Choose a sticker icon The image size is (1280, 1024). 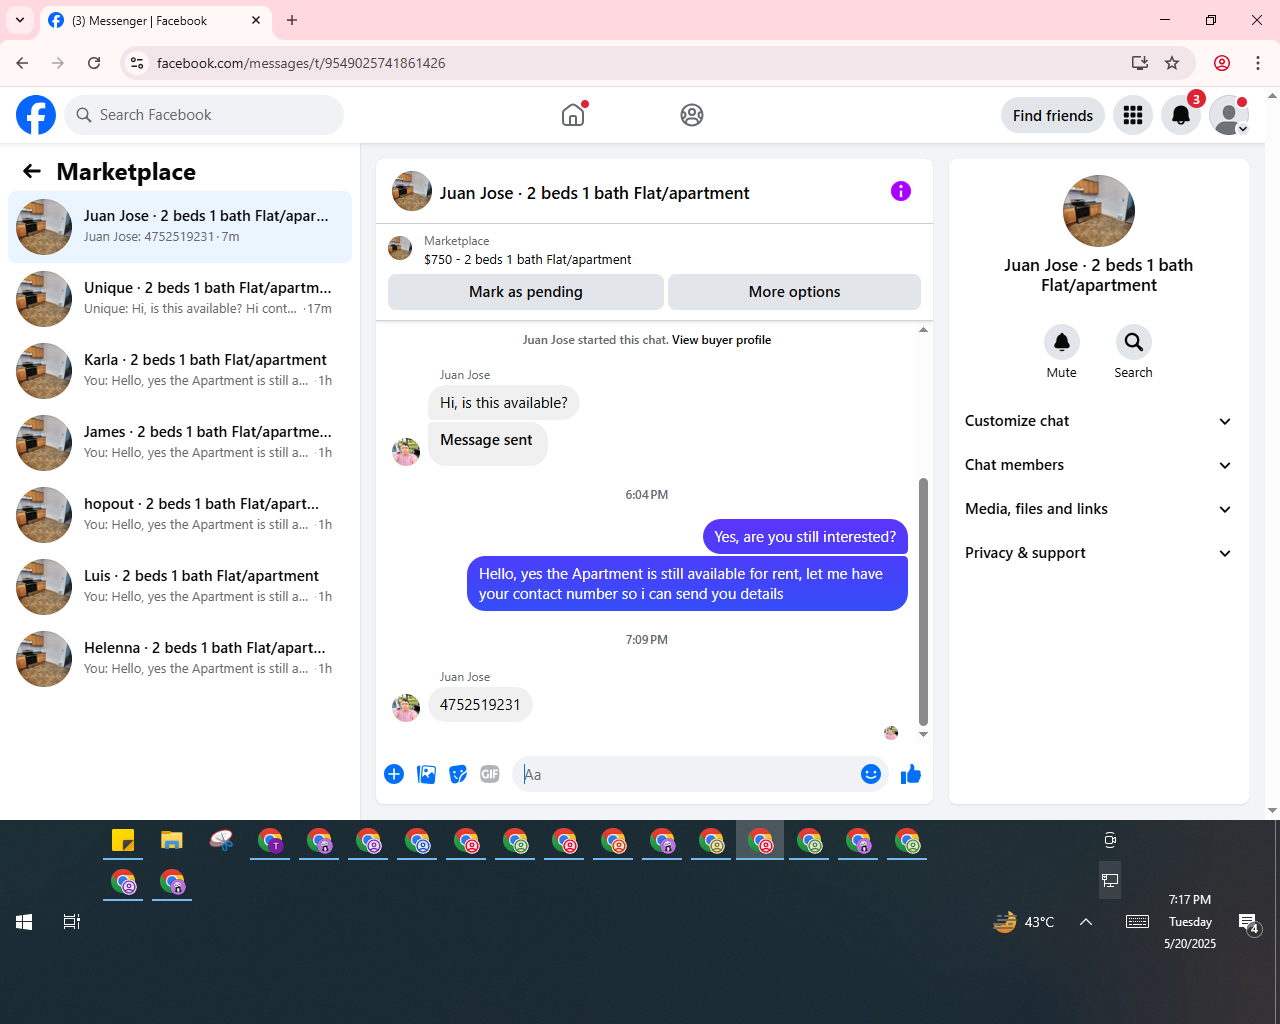tap(458, 774)
